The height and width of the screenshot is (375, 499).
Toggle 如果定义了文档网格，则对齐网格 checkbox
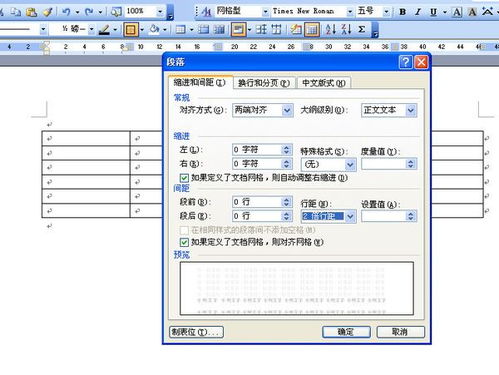pos(184,242)
